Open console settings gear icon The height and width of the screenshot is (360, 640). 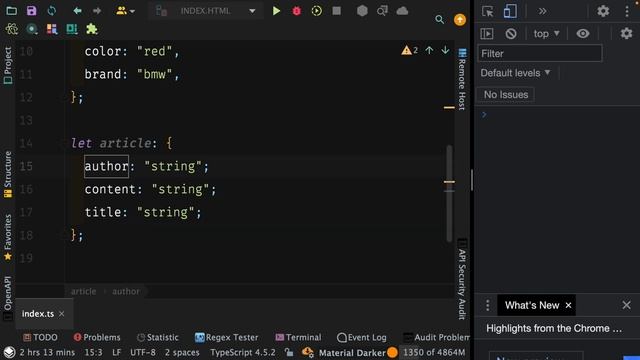pyautogui.click(x=626, y=33)
